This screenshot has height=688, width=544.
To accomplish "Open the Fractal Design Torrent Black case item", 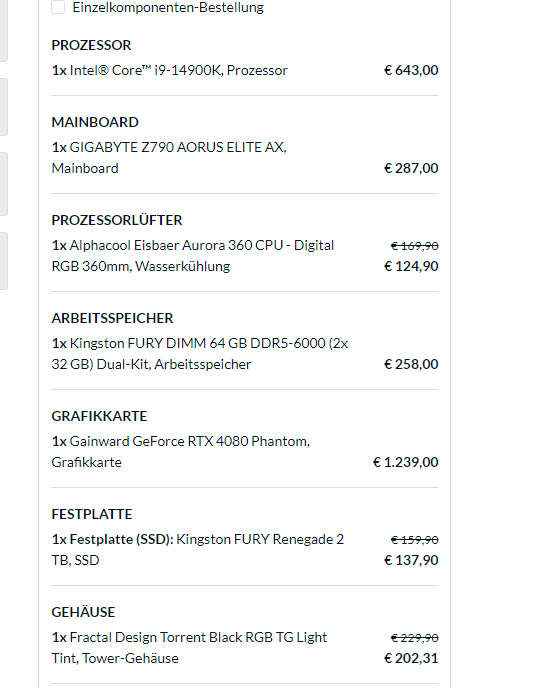I will [x=189, y=648].
